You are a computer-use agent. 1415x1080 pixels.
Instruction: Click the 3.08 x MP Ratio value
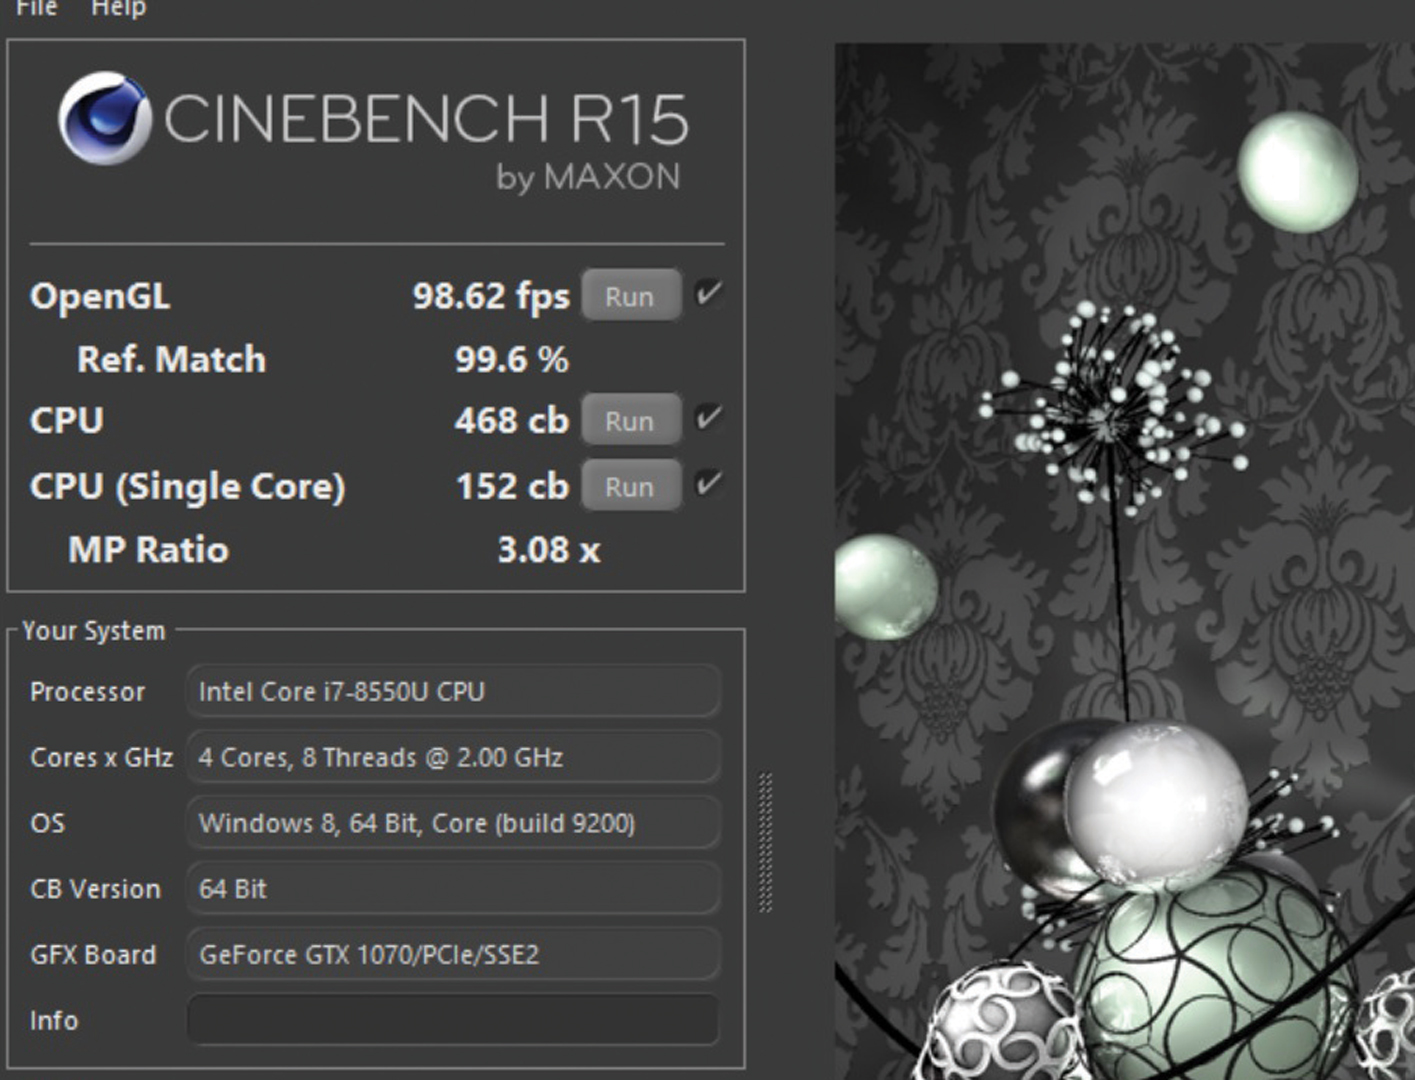pos(549,550)
